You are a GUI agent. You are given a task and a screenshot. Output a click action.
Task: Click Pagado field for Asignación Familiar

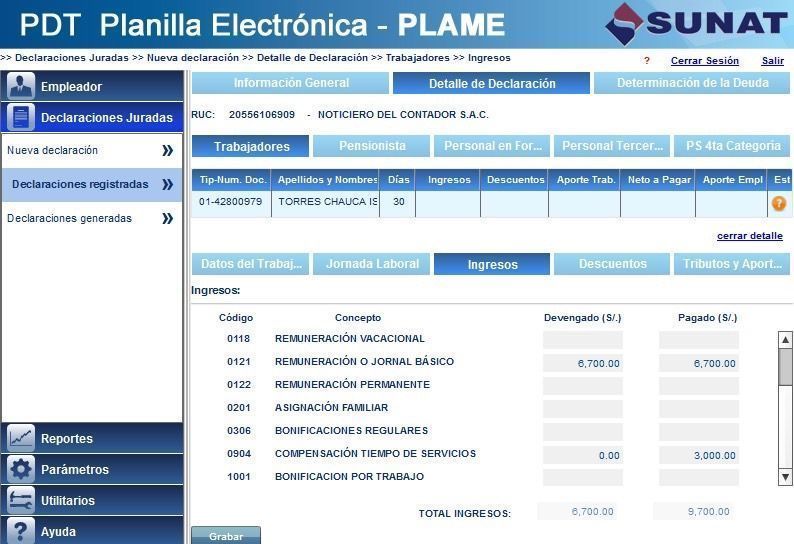click(698, 409)
